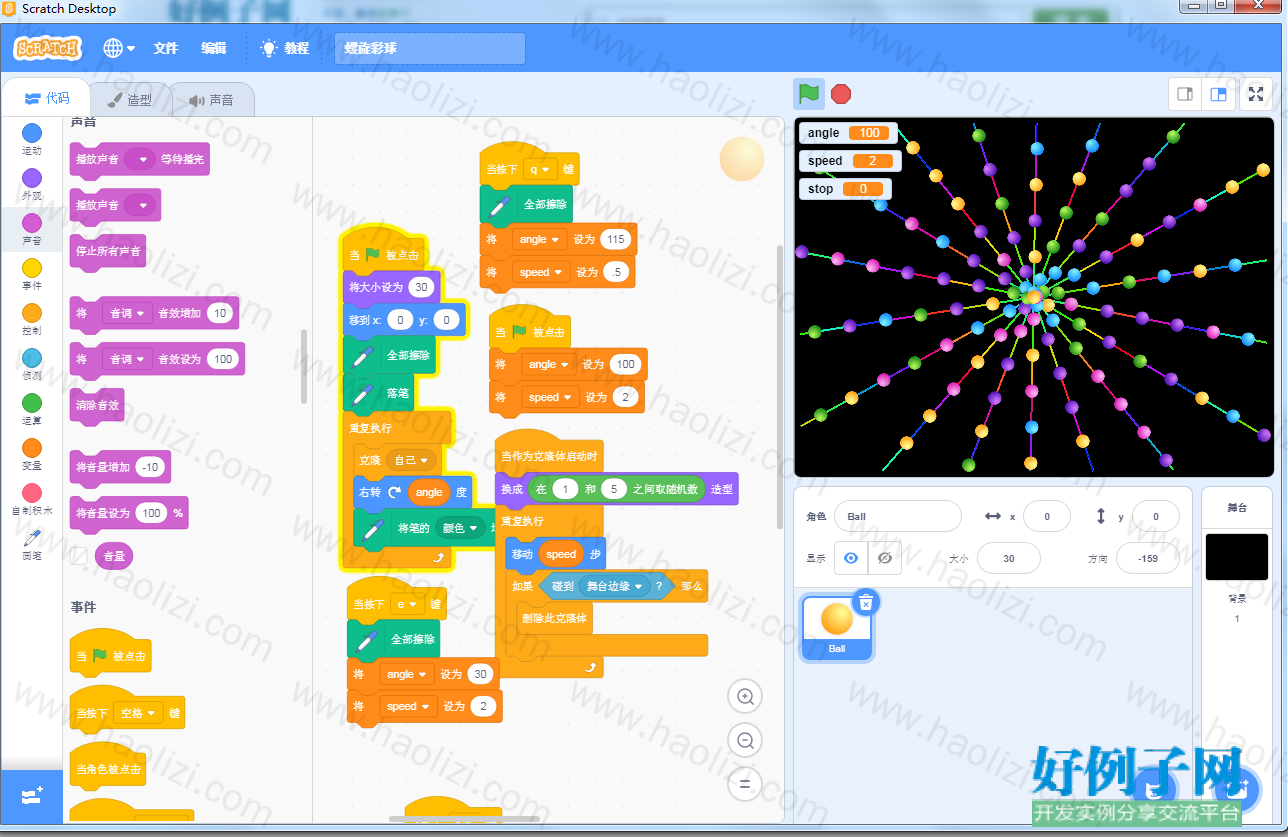
Task: Click the sprite size input field
Action: [1008, 558]
